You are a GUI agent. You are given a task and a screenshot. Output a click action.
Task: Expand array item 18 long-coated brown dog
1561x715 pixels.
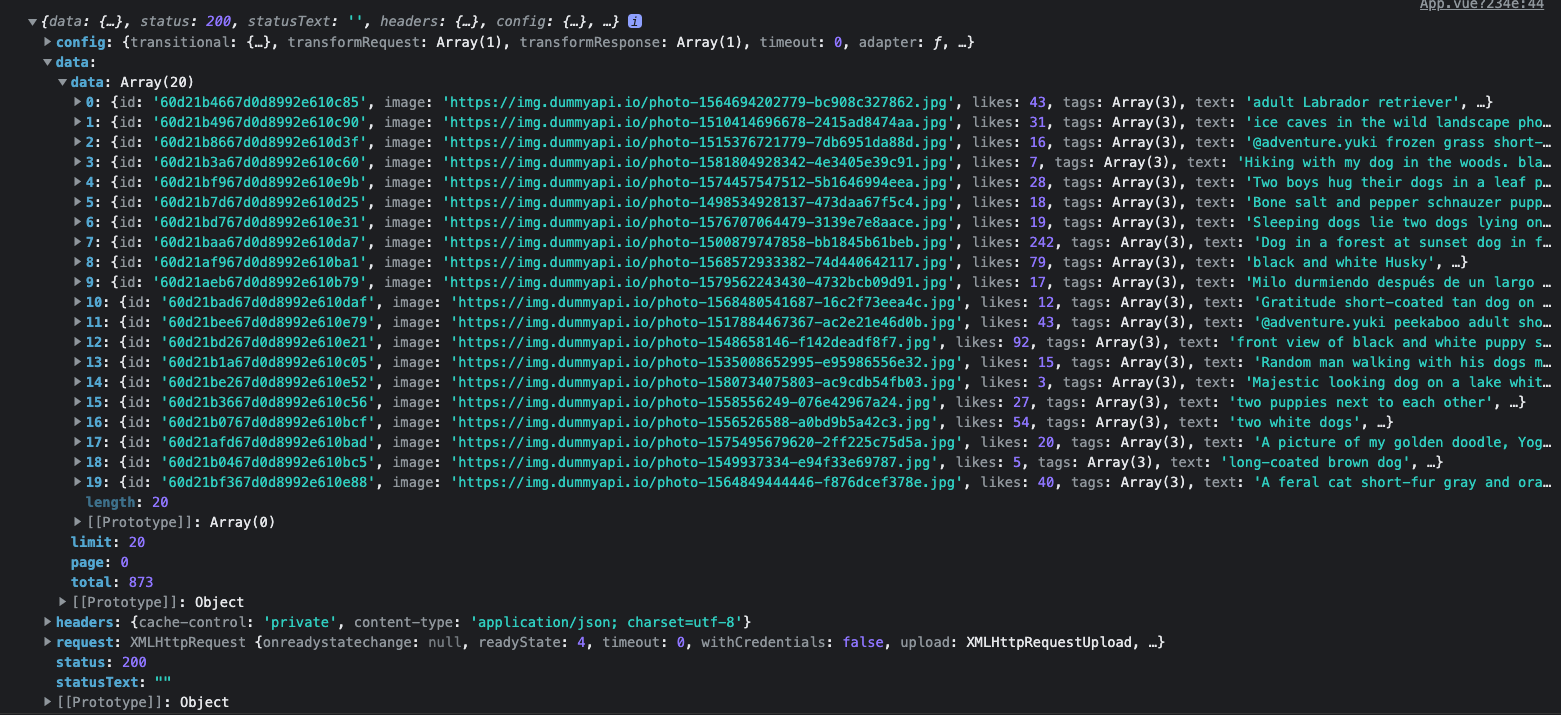pos(79,462)
